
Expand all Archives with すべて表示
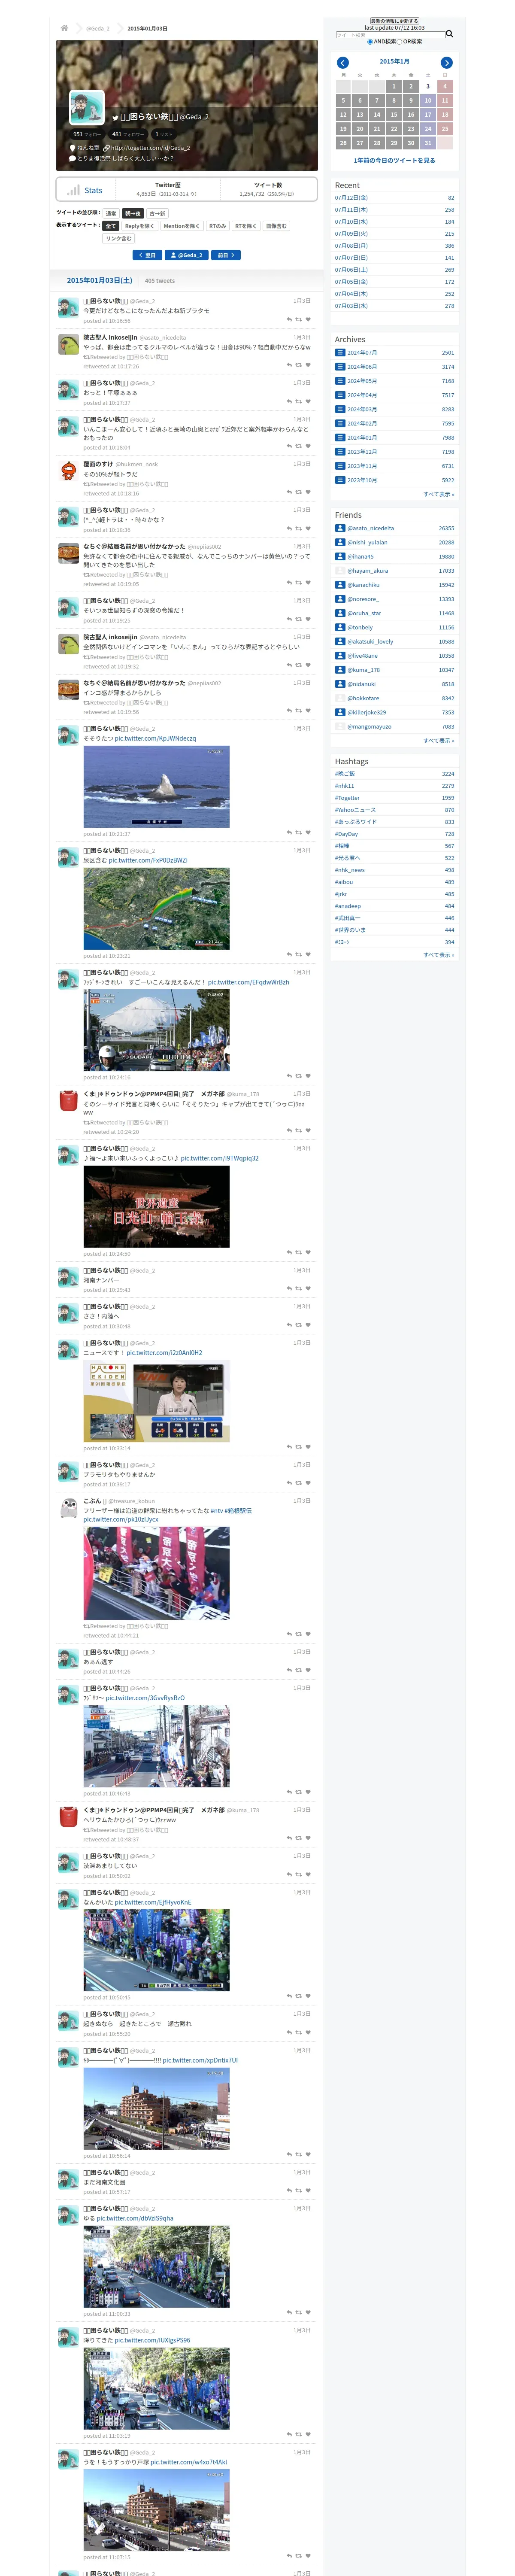[438, 494]
